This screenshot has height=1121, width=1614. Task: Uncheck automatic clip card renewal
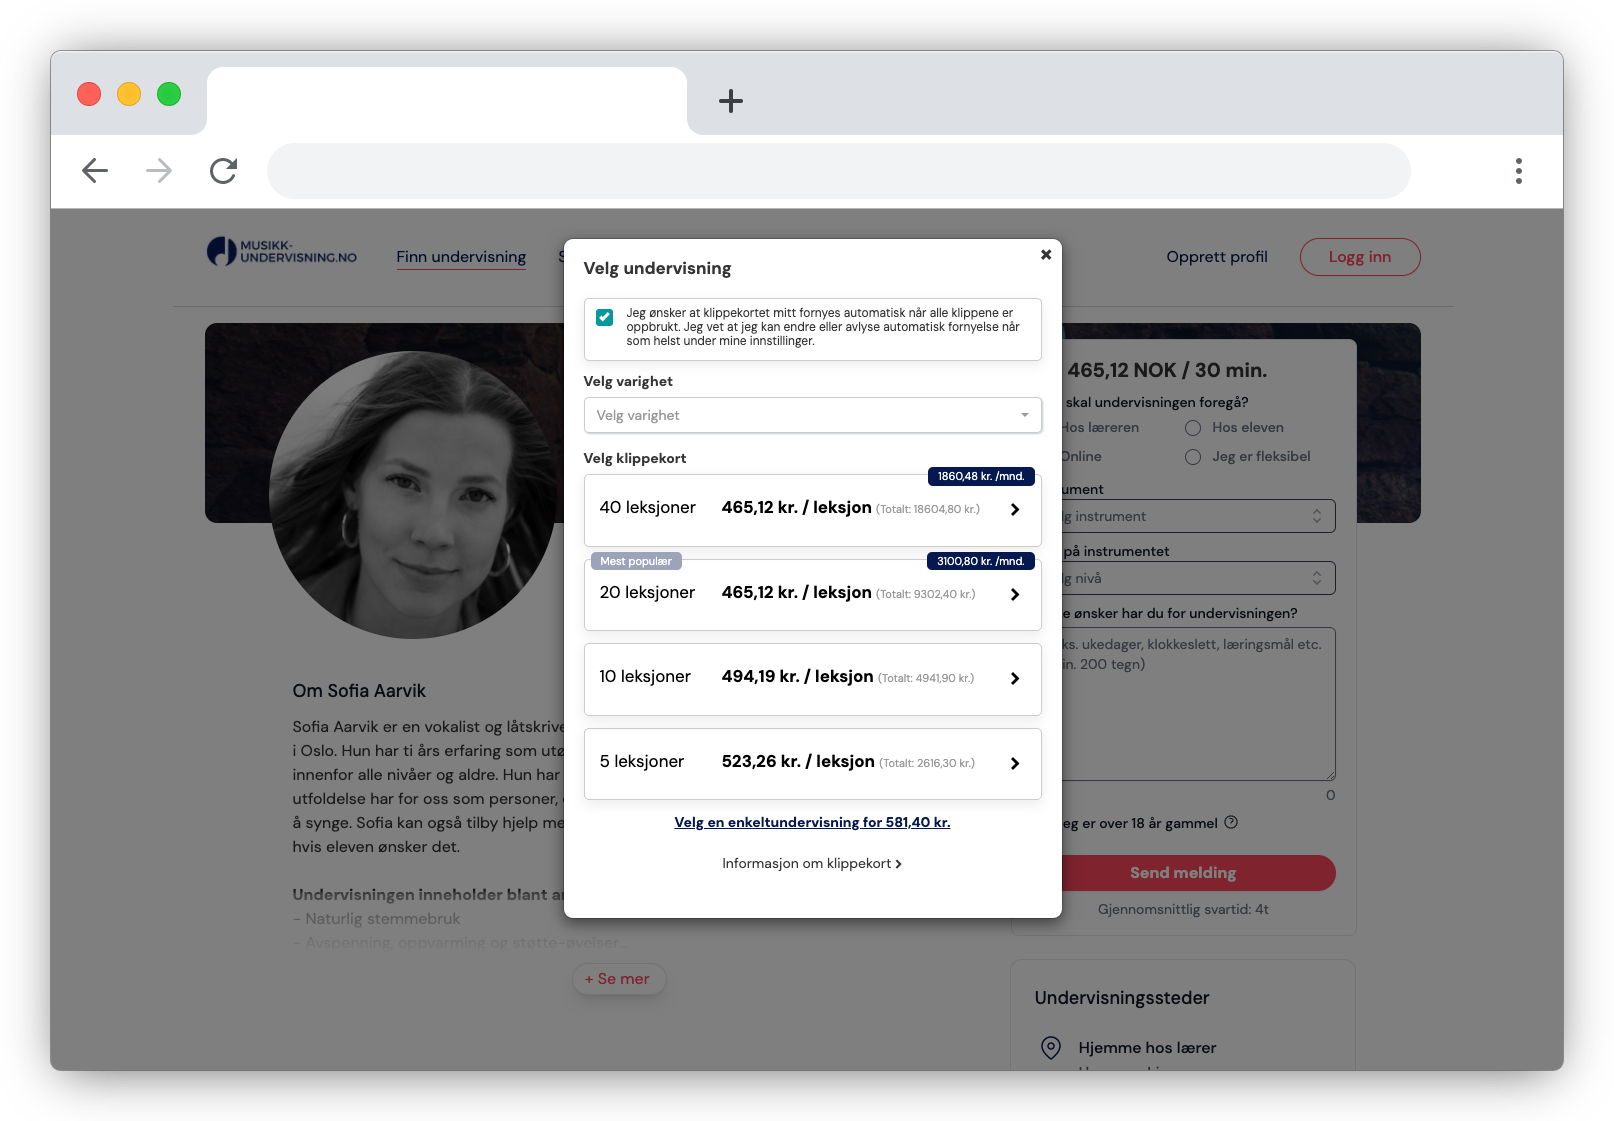[604, 316]
